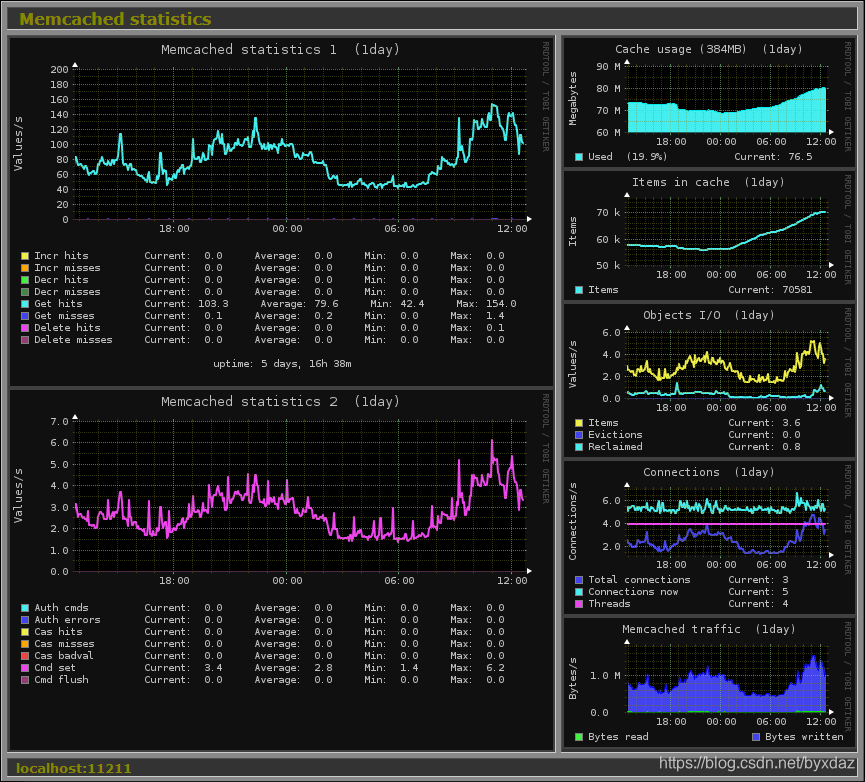
Task: Click the Items in cache (1day) title
Action: click(708, 182)
